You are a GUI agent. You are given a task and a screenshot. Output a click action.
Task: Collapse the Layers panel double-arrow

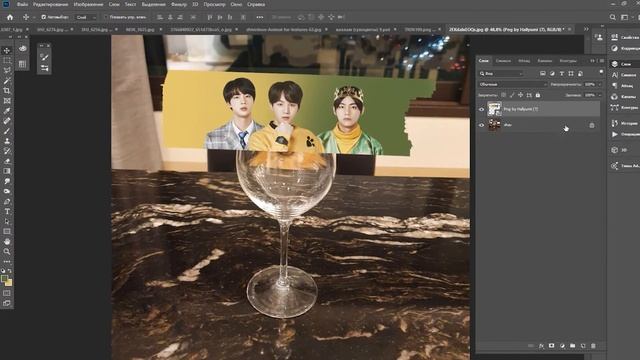coord(593,61)
